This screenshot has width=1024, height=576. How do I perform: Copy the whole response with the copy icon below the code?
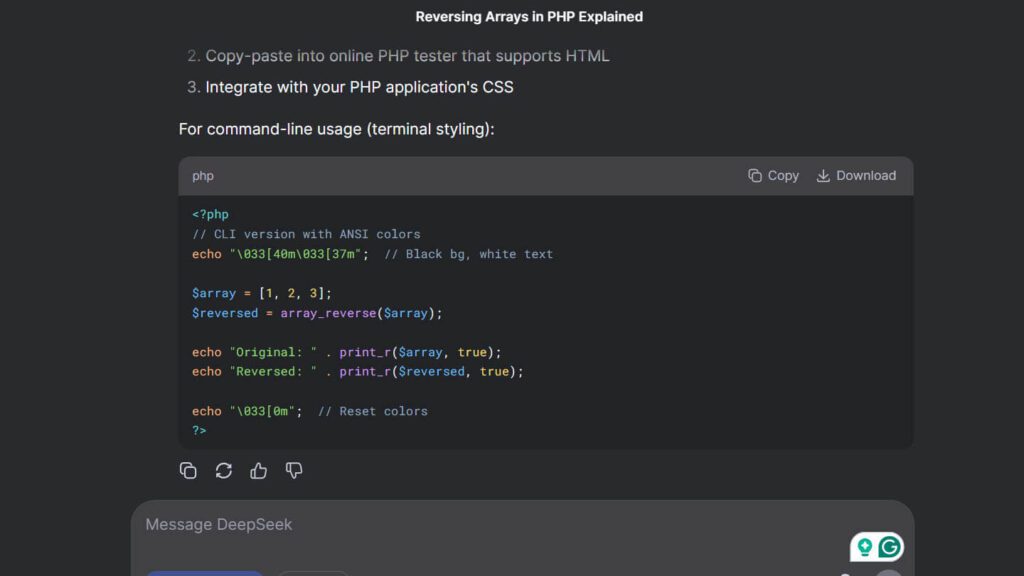(x=188, y=471)
